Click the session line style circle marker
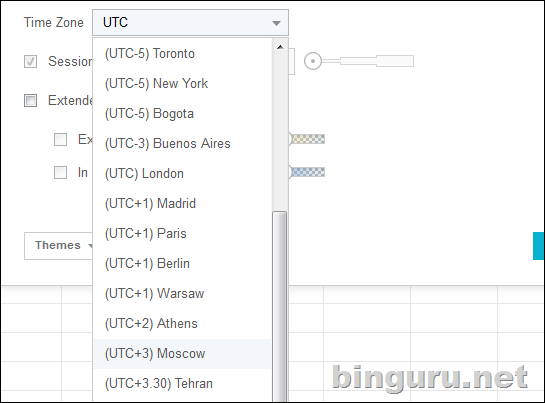This screenshot has height=403, width=545. click(313, 61)
